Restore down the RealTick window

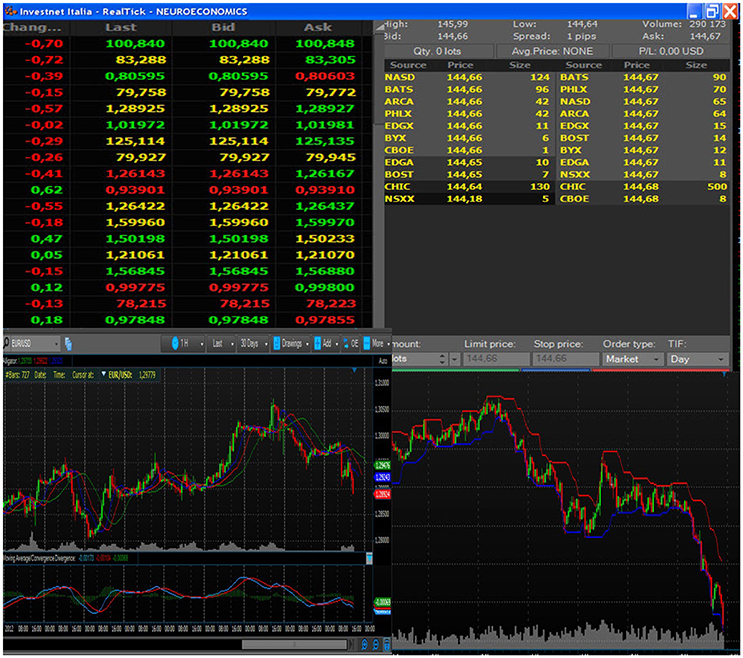(712, 11)
